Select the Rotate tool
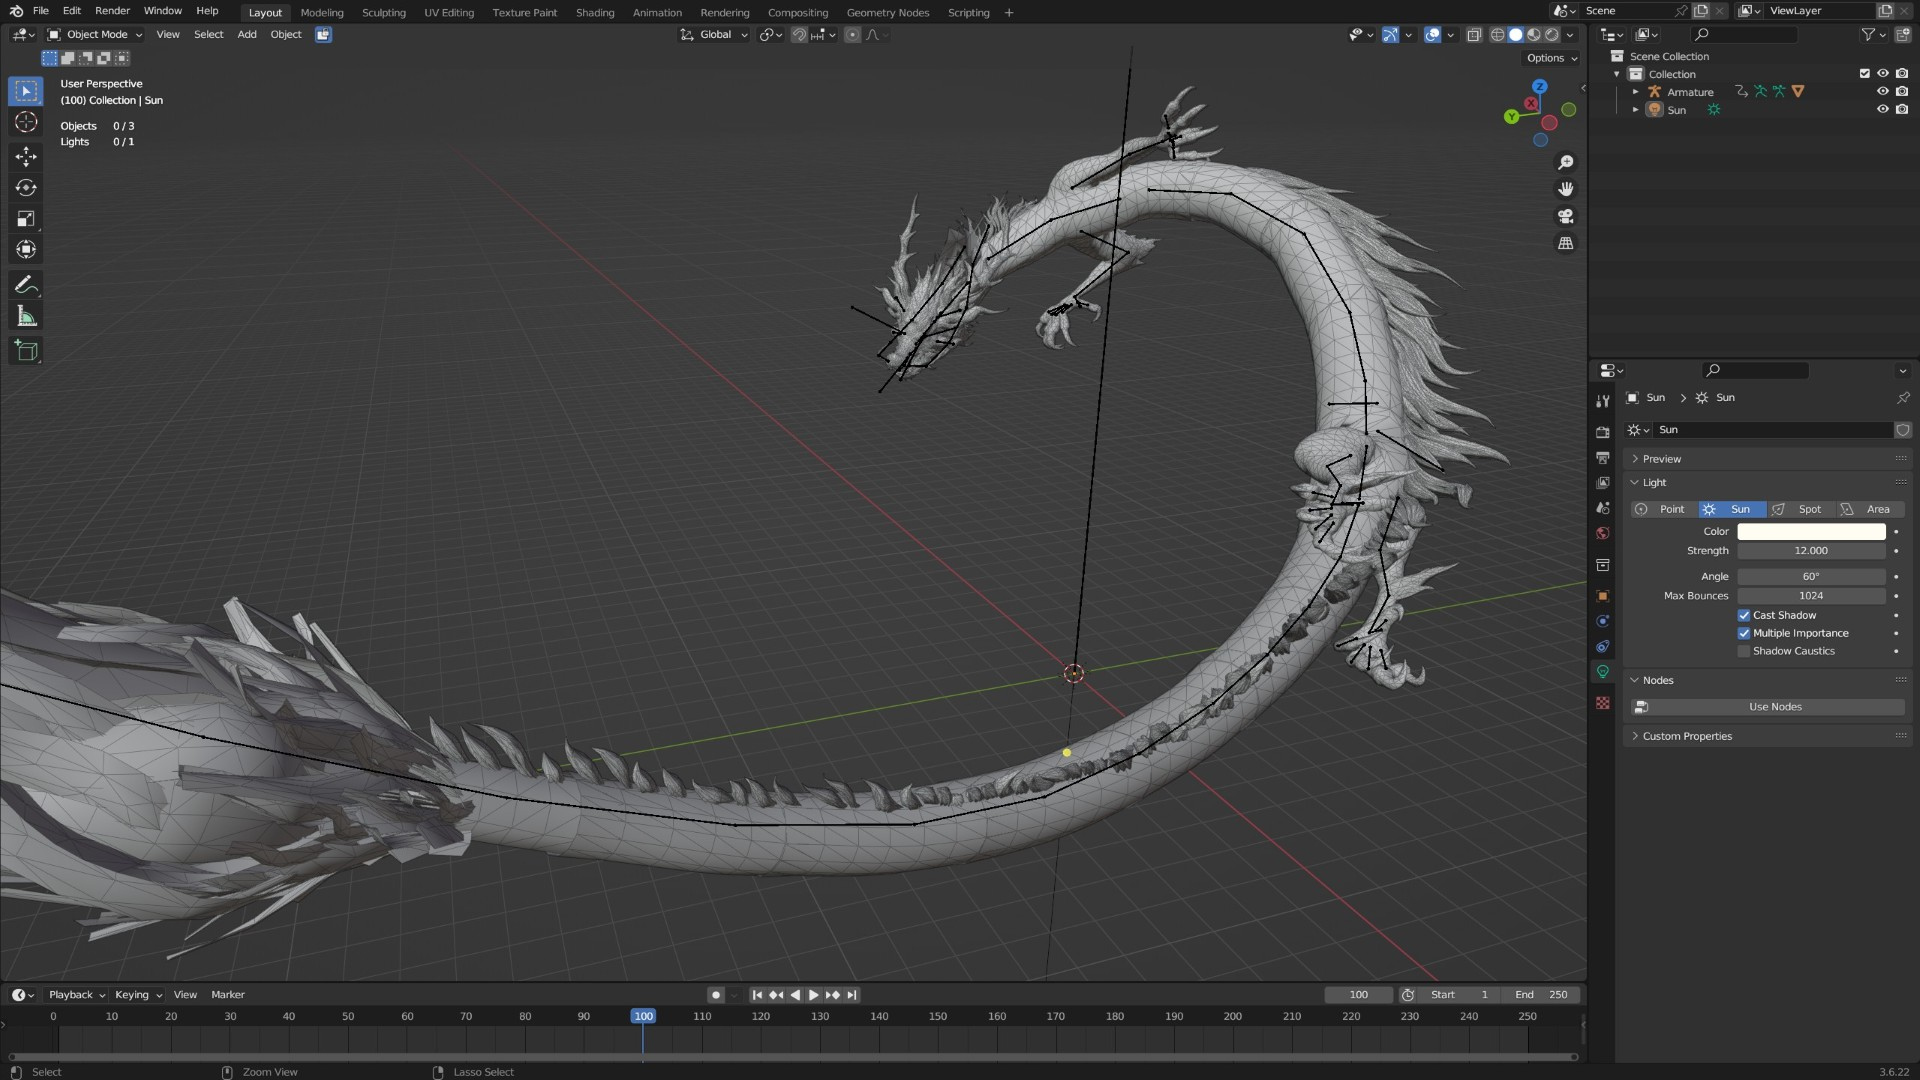 [x=26, y=188]
